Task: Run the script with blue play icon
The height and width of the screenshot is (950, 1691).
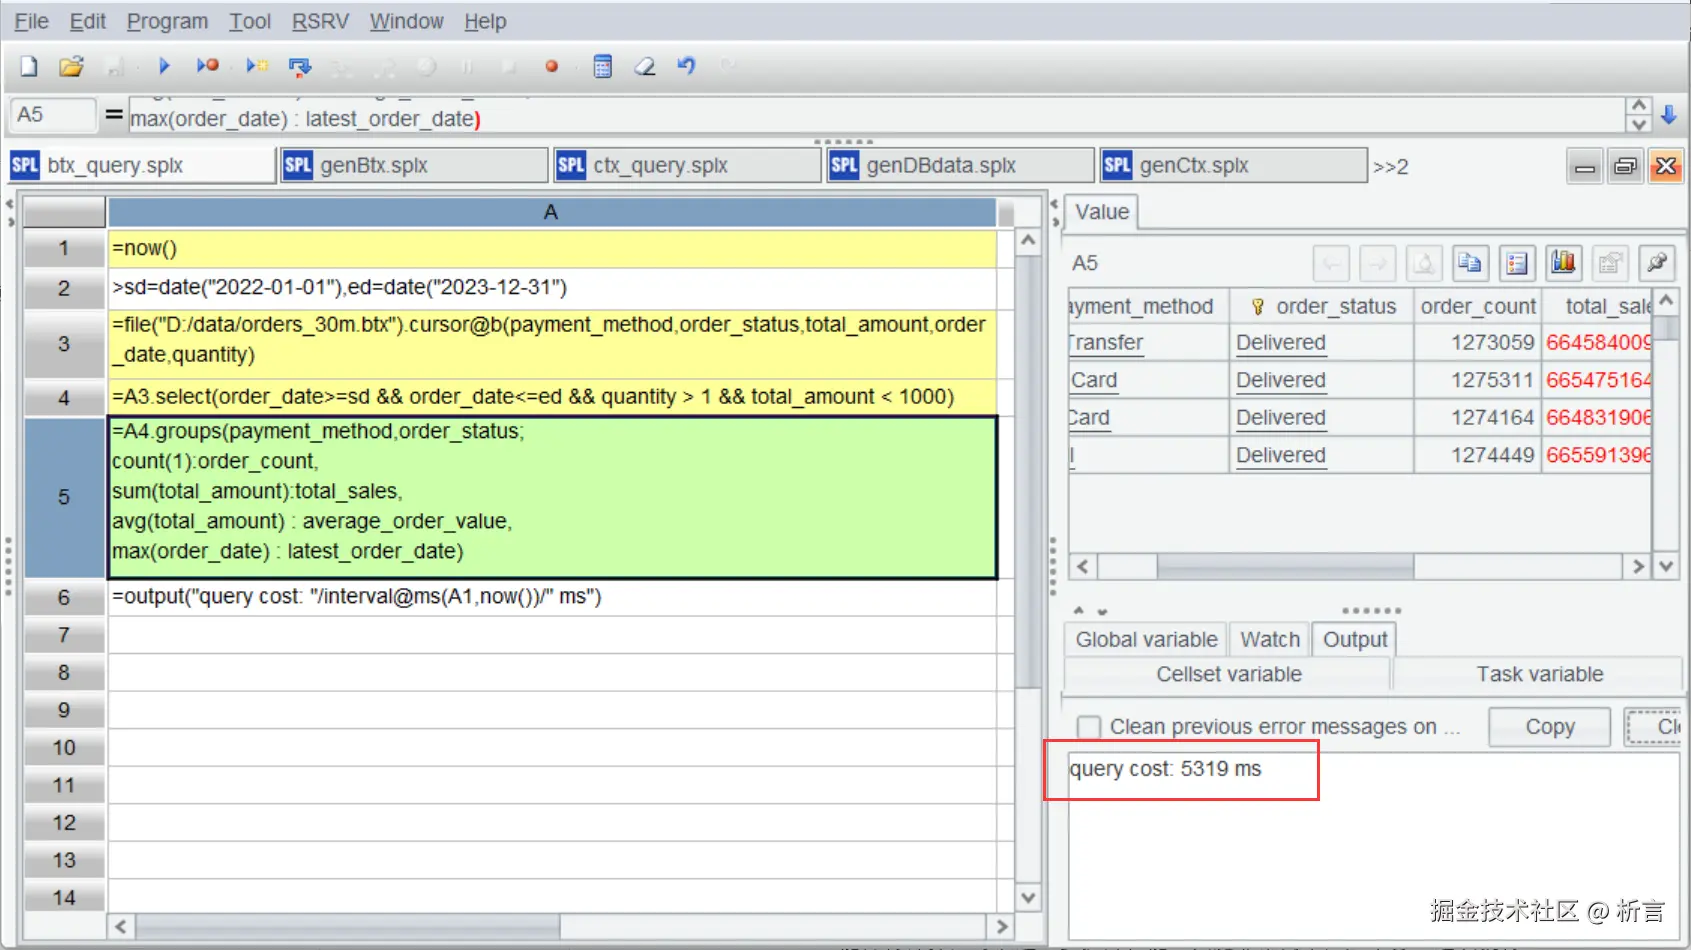Action: 164,66
